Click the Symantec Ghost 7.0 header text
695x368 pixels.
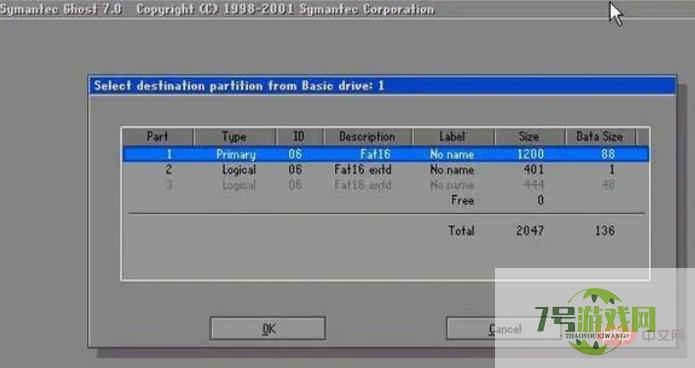(x=61, y=9)
